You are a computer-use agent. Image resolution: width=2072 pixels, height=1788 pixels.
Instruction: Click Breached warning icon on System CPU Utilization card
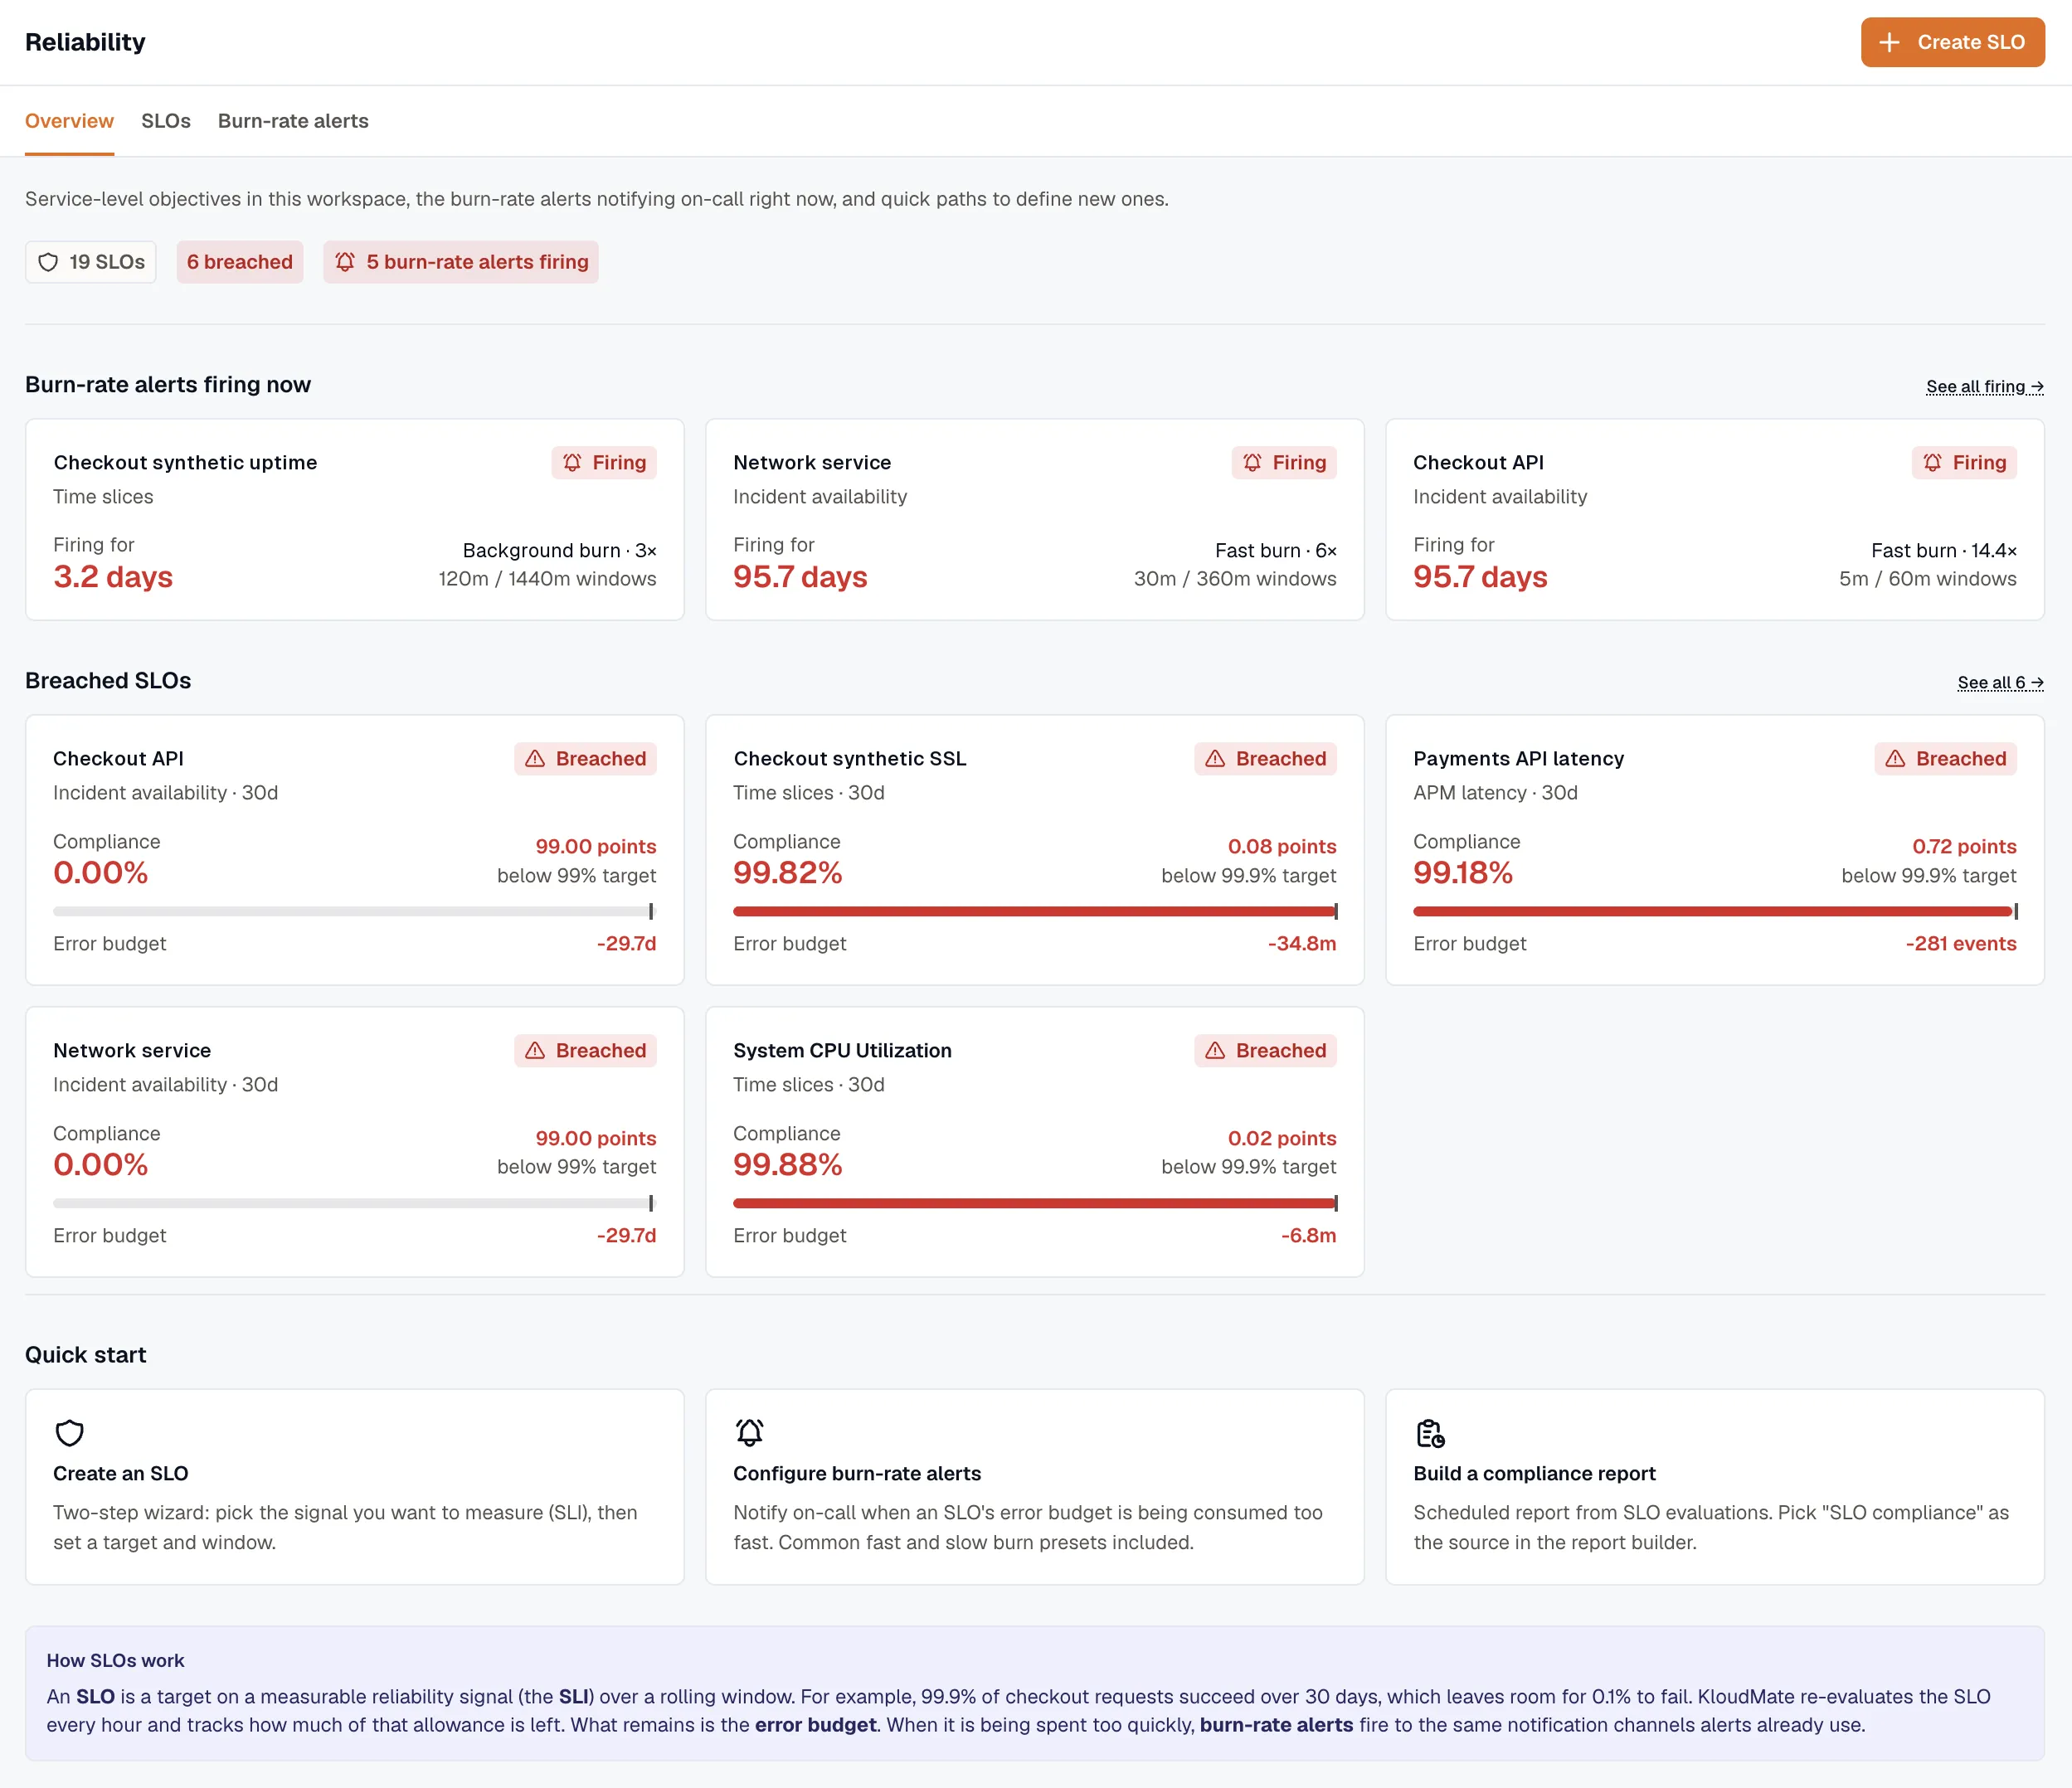[1215, 1050]
